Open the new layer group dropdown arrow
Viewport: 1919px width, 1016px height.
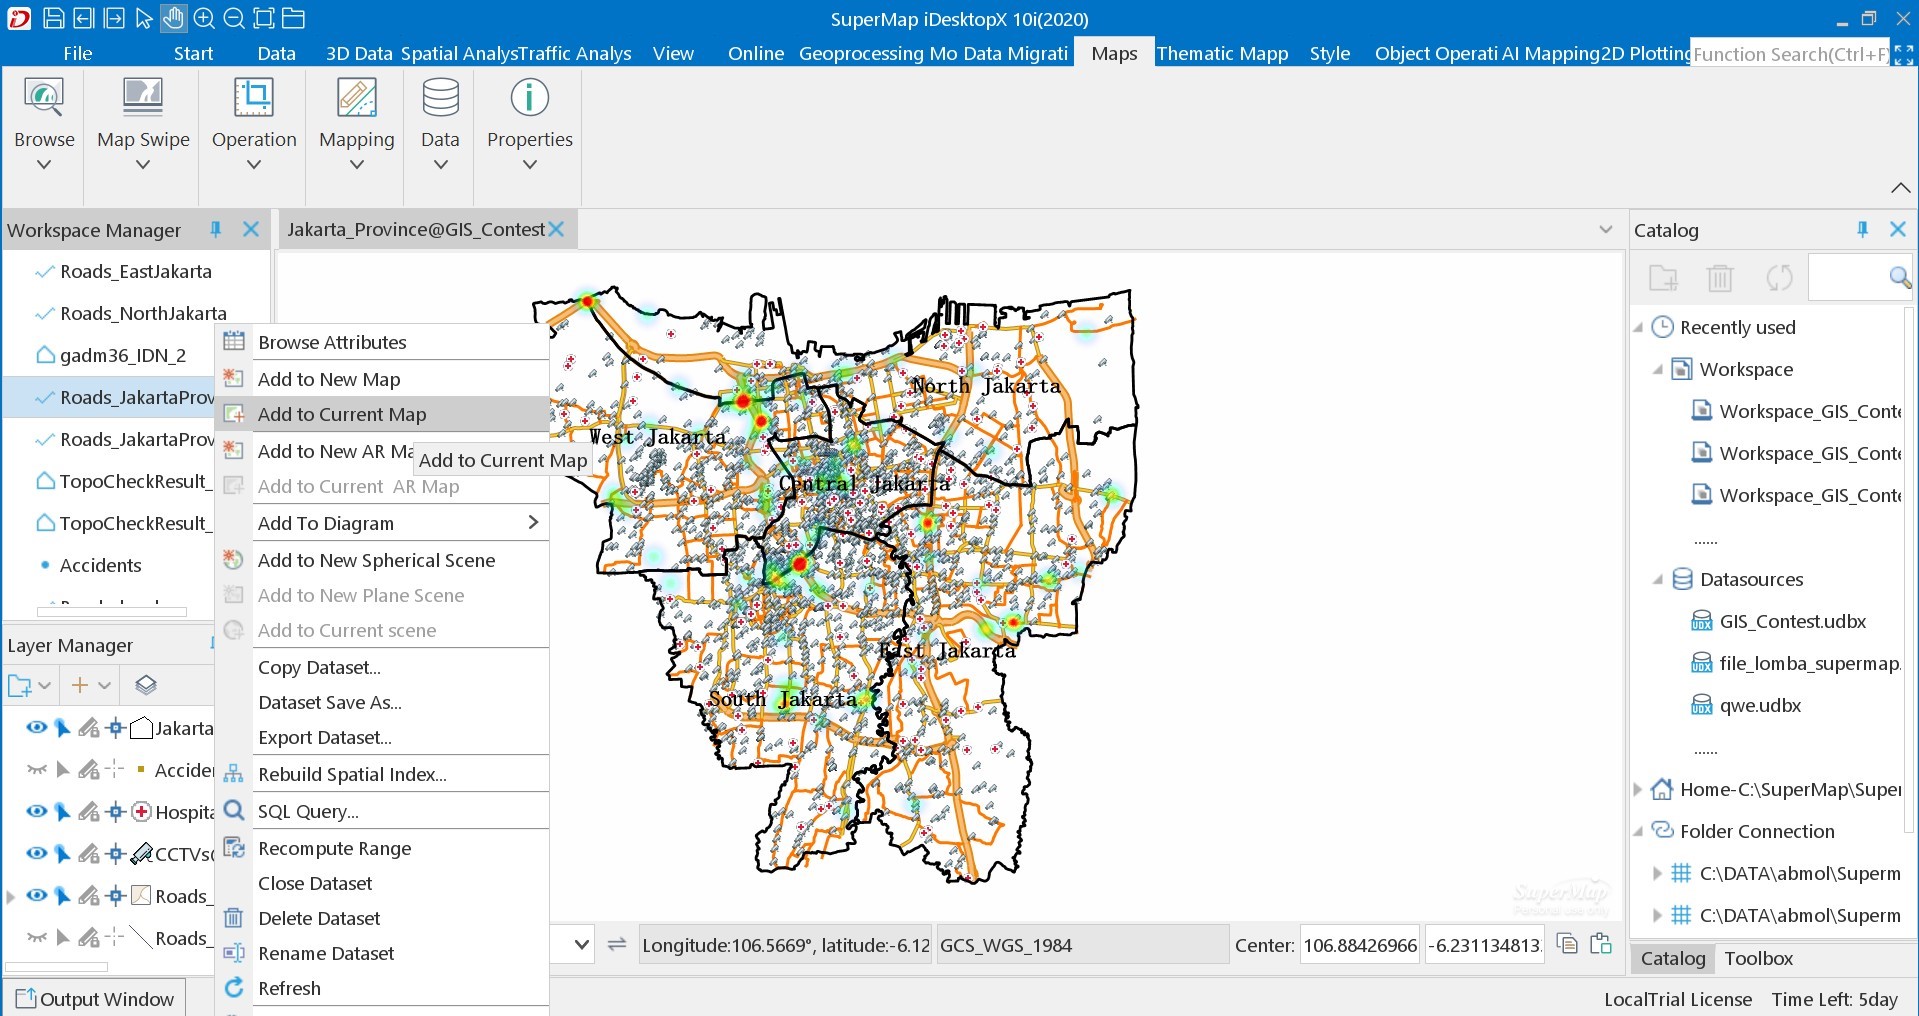44,685
